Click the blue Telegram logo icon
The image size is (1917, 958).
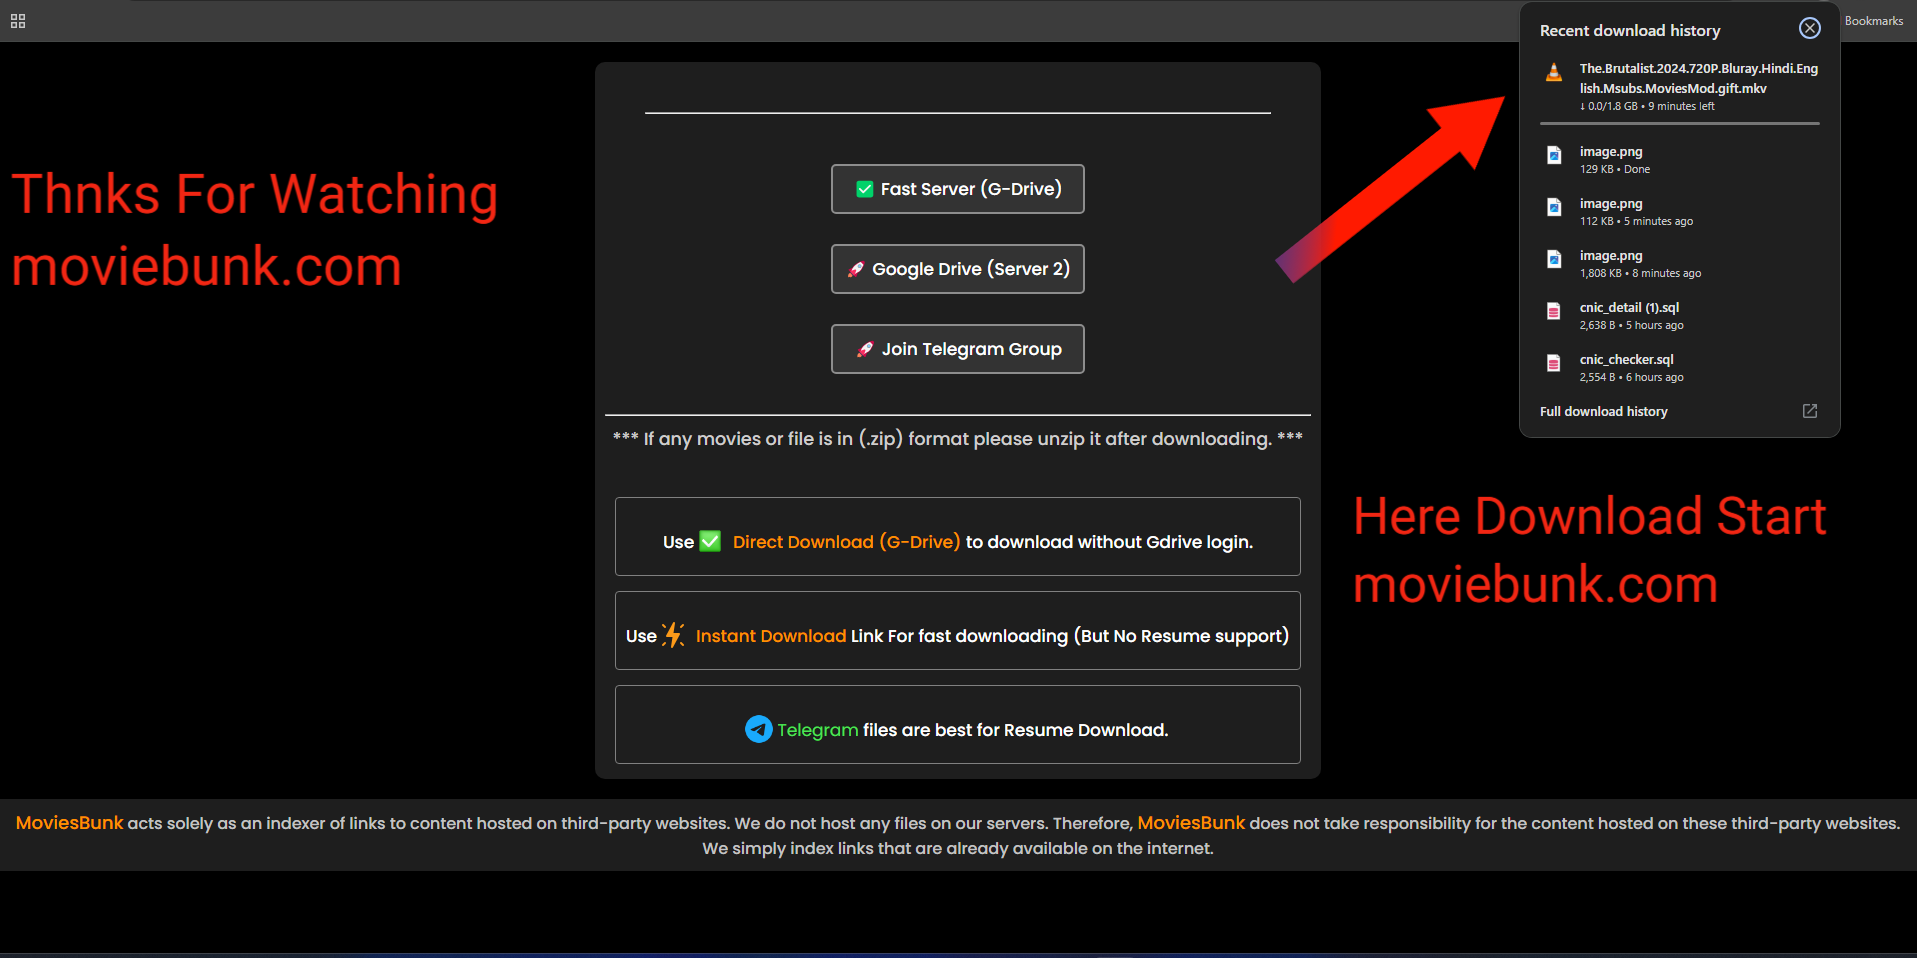pos(758,729)
